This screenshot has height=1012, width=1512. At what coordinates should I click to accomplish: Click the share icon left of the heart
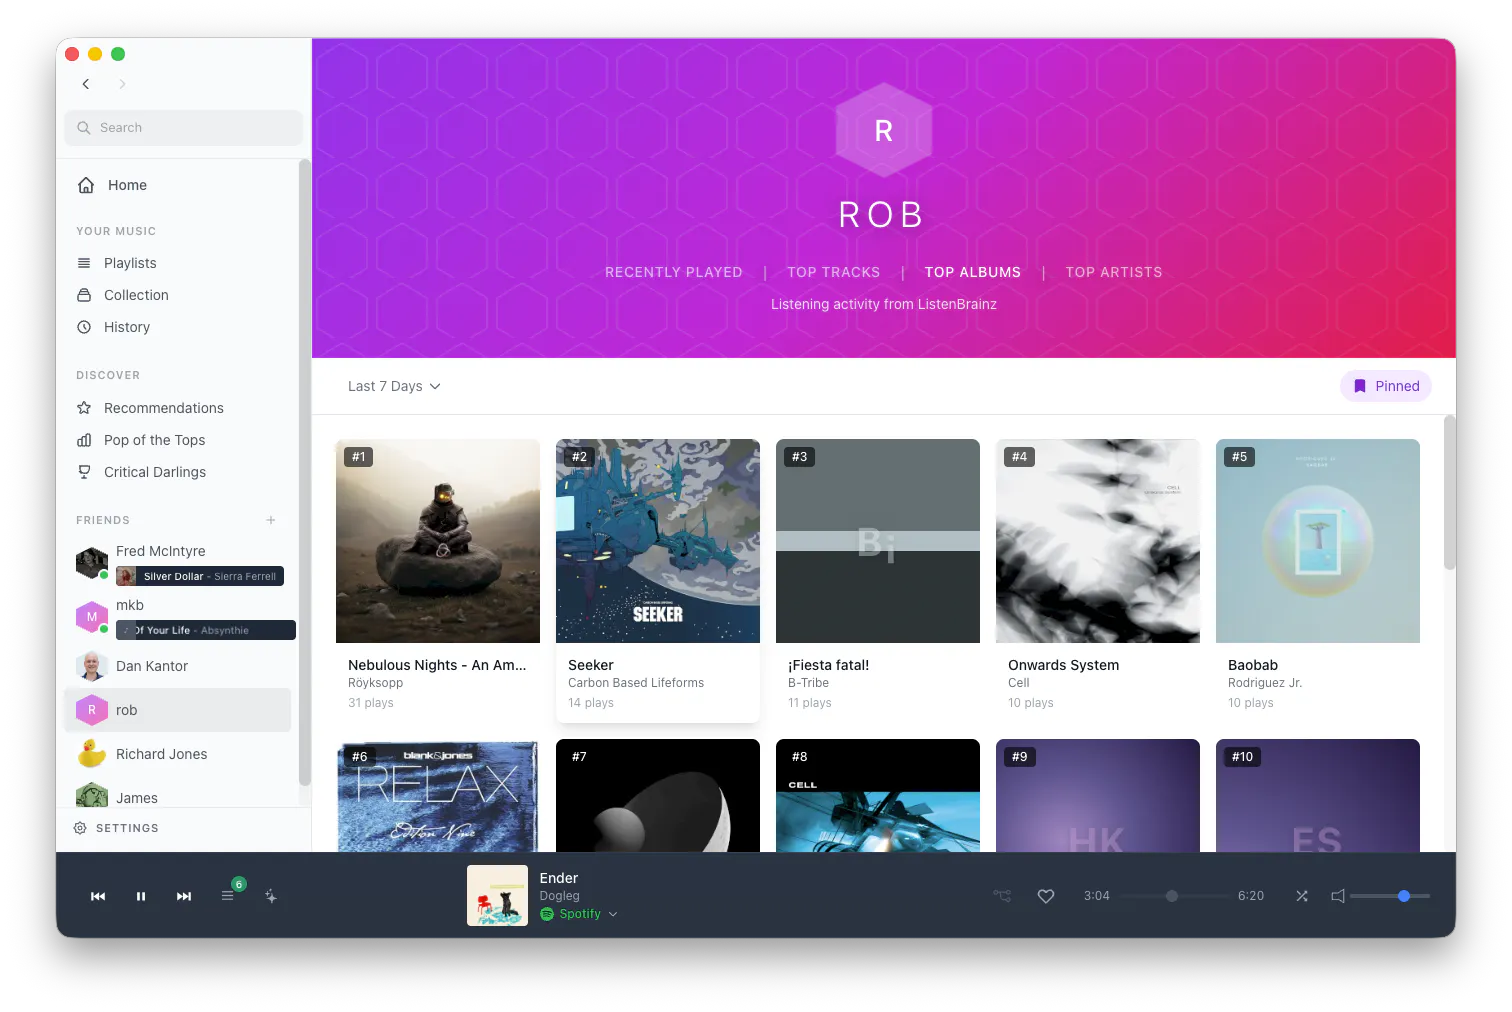[x=1002, y=896]
